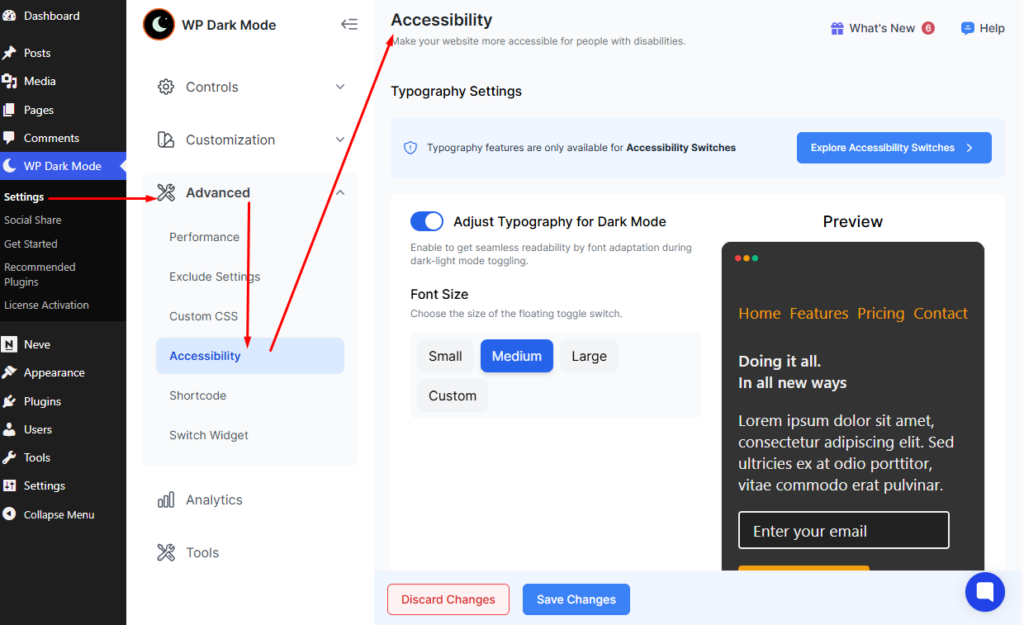This screenshot has width=1024, height=625.
Task: Select the Large font size option
Action: (589, 356)
